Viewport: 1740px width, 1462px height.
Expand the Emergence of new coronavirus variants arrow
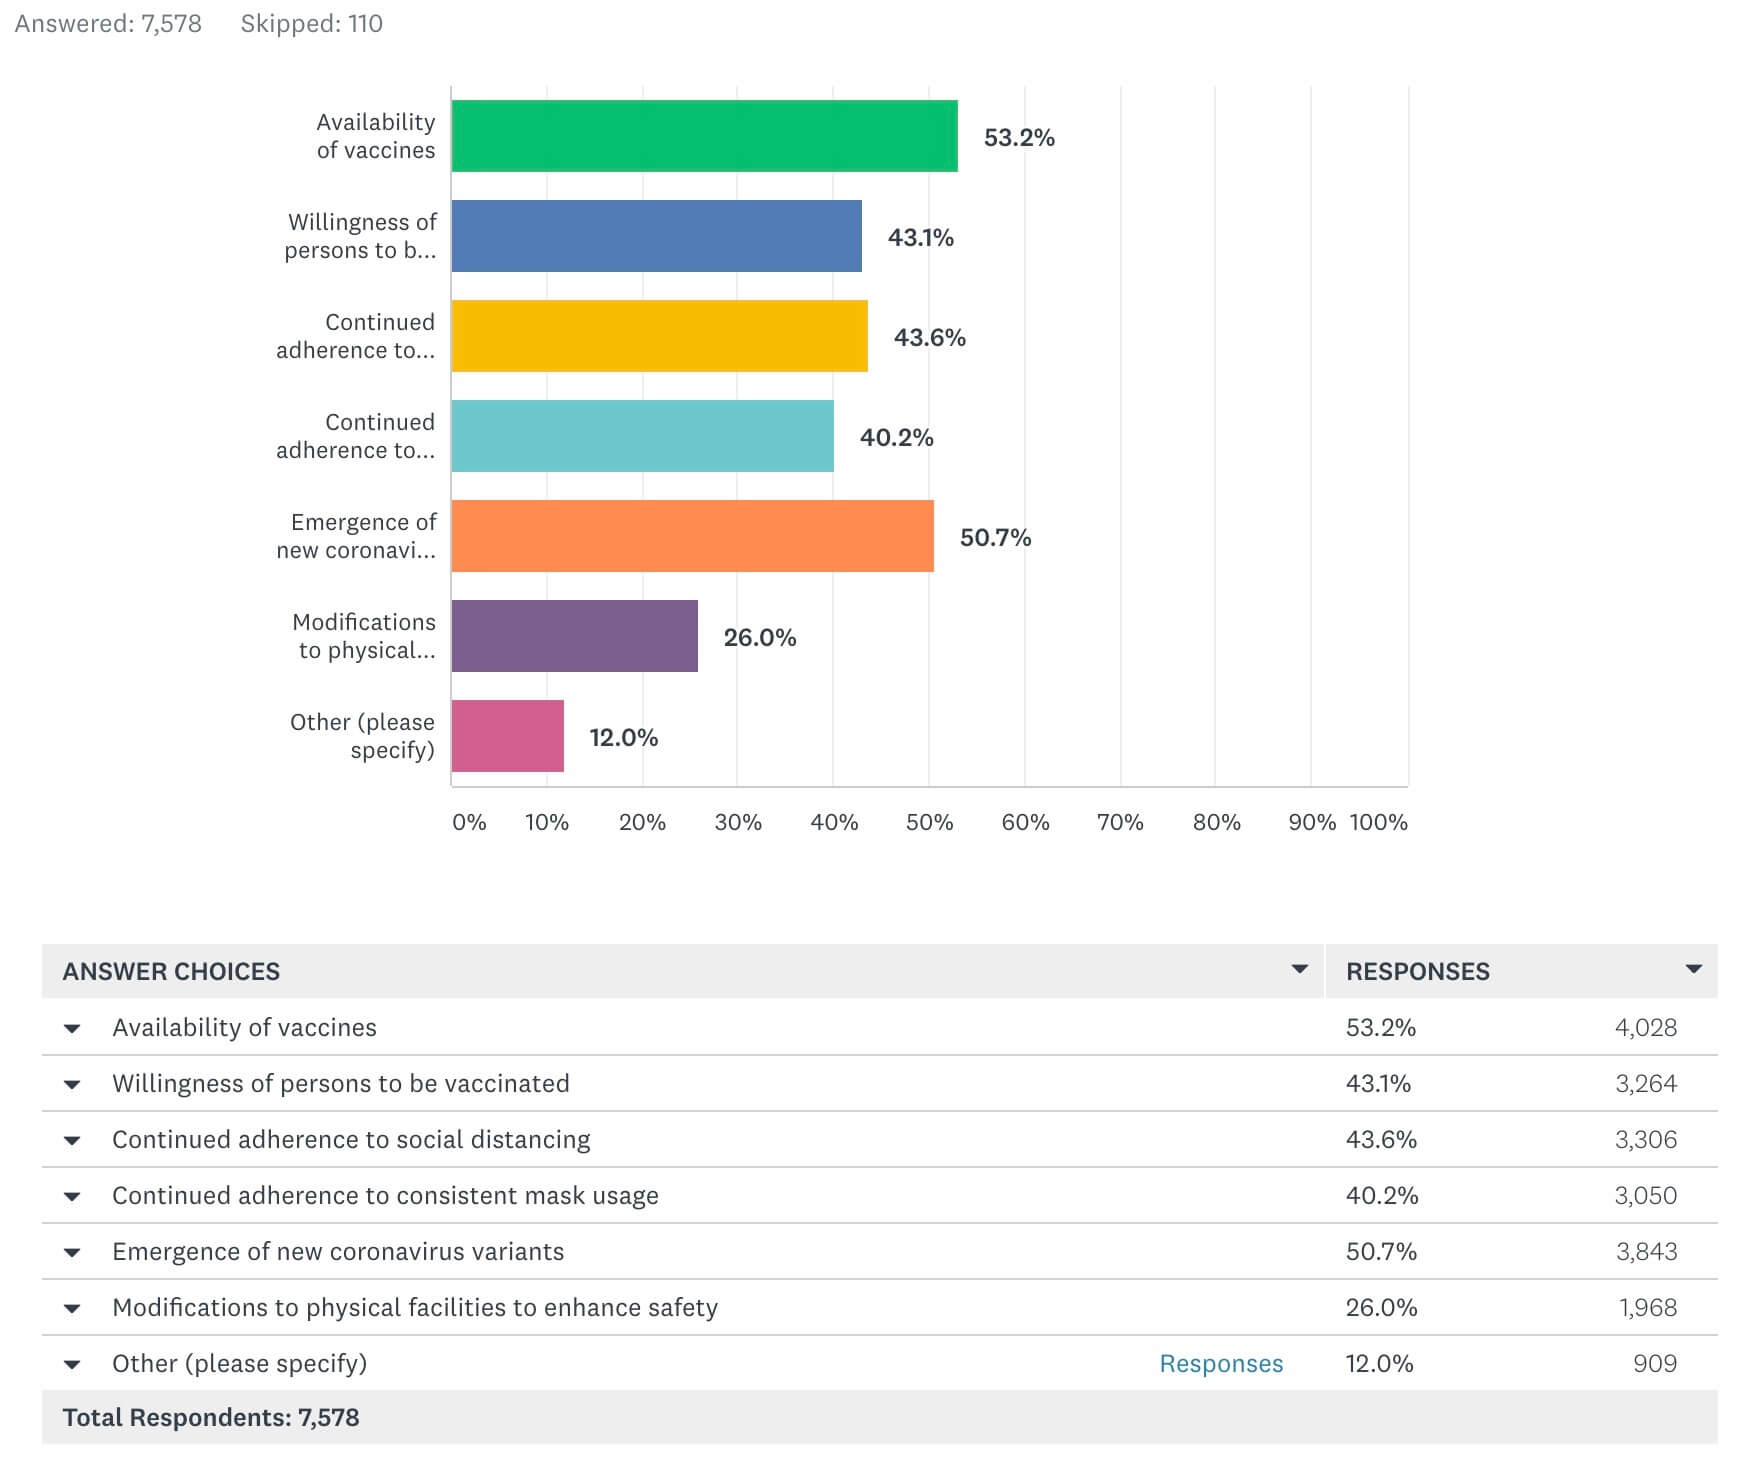[x=72, y=1253]
